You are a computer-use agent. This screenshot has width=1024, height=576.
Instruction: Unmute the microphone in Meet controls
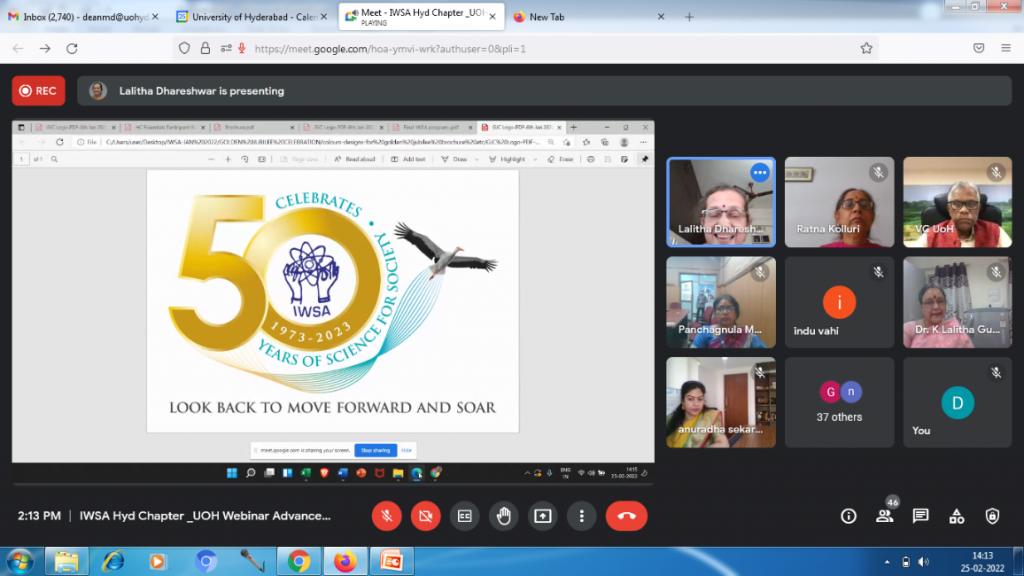pos(387,516)
